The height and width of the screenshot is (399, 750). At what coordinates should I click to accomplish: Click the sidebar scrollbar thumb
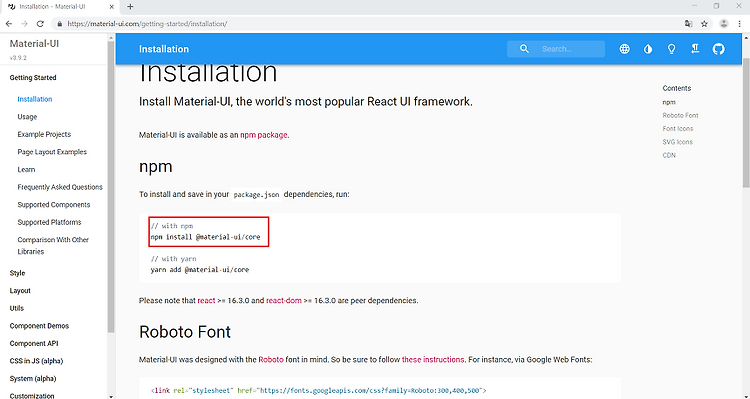coord(111,187)
